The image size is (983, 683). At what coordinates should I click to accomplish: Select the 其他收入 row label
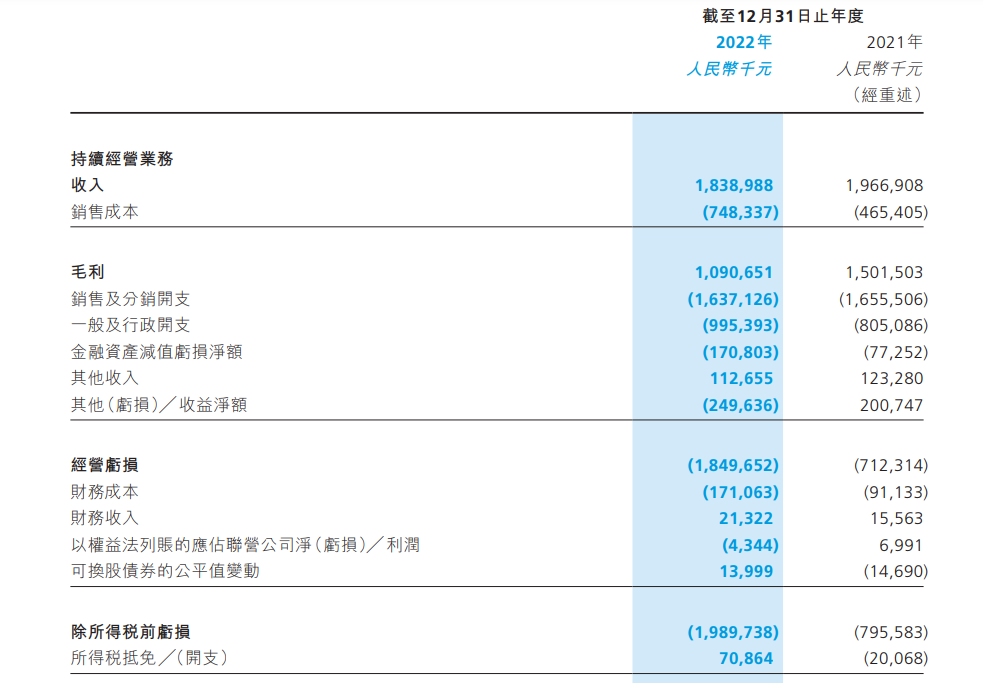tap(105, 378)
